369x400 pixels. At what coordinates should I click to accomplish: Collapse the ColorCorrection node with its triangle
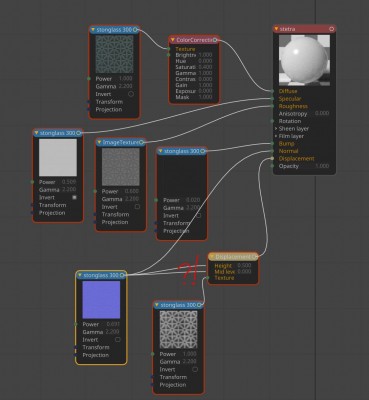(172, 40)
